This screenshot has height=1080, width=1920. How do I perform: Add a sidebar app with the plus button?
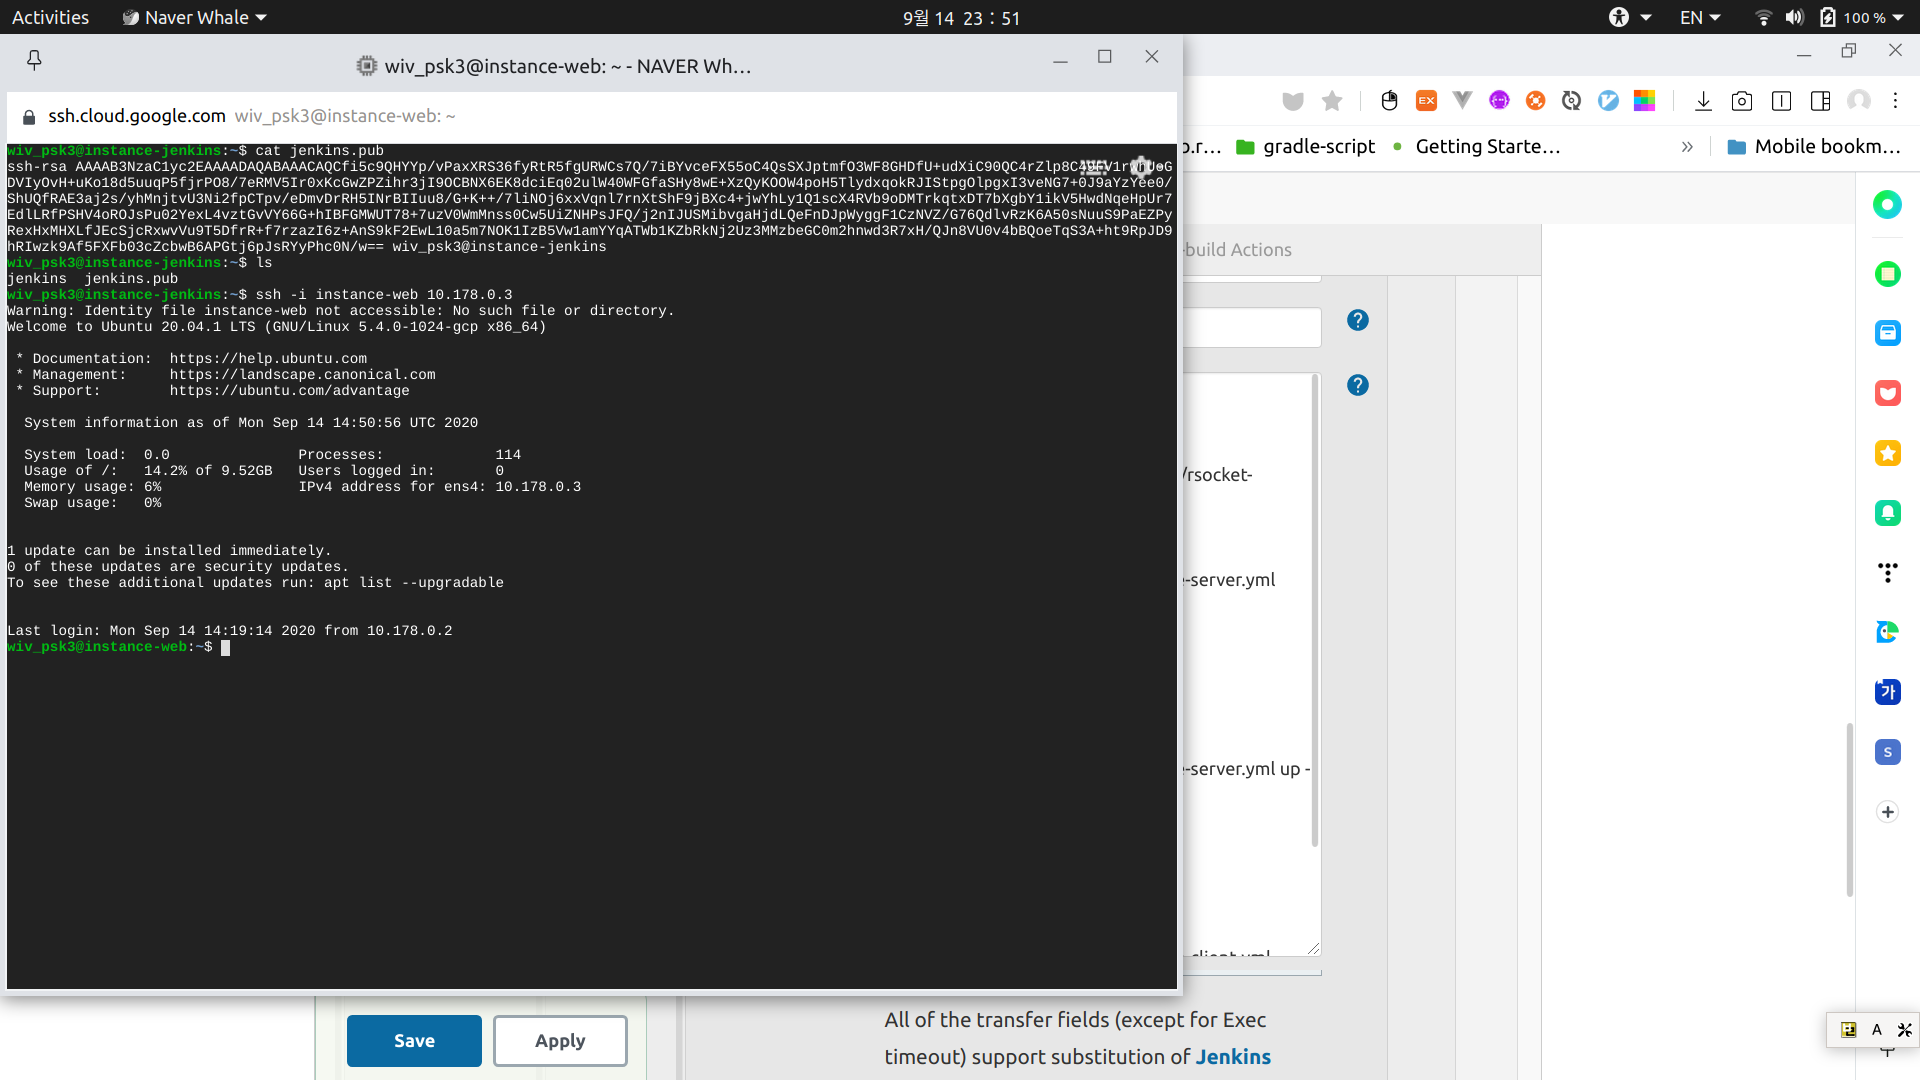coord(1887,812)
